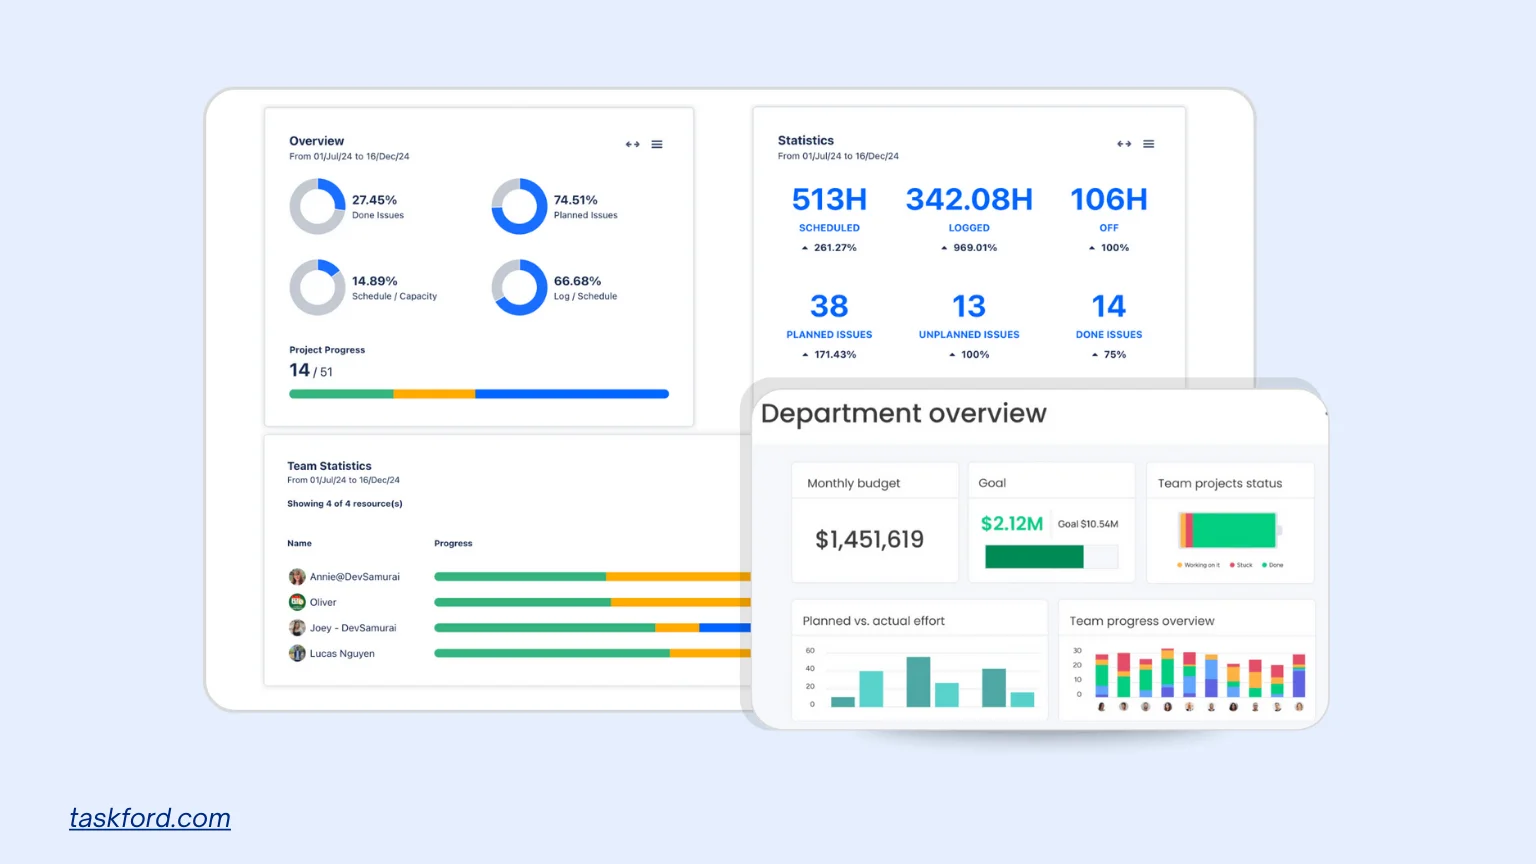
Task: Click Joey - DevSamurai avatar icon
Action: (297, 628)
